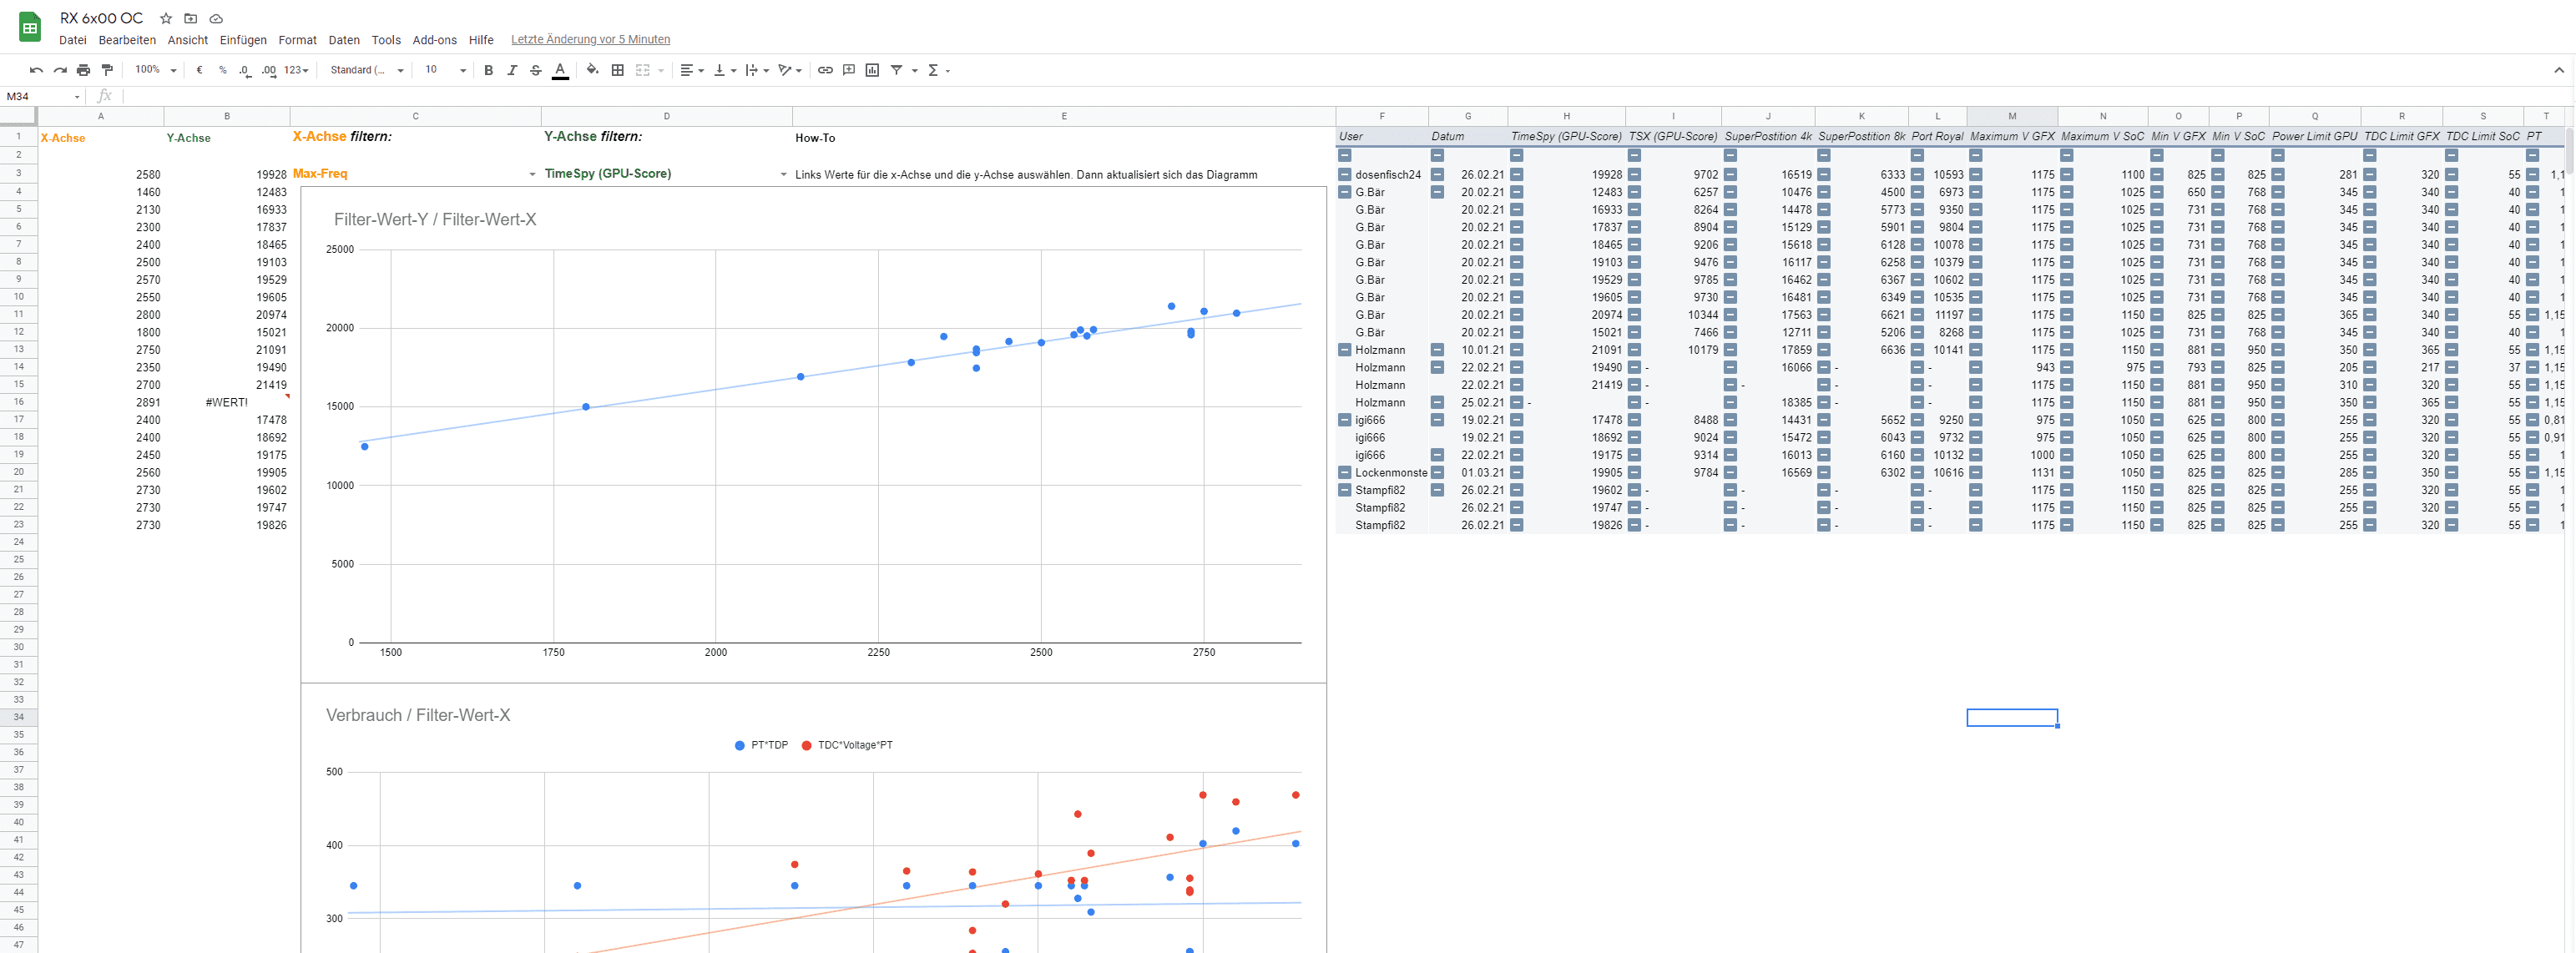Image resolution: width=2576 pixels, height=953 pixels.
Task: Insert a comment
Action: (x=849, y=70)
